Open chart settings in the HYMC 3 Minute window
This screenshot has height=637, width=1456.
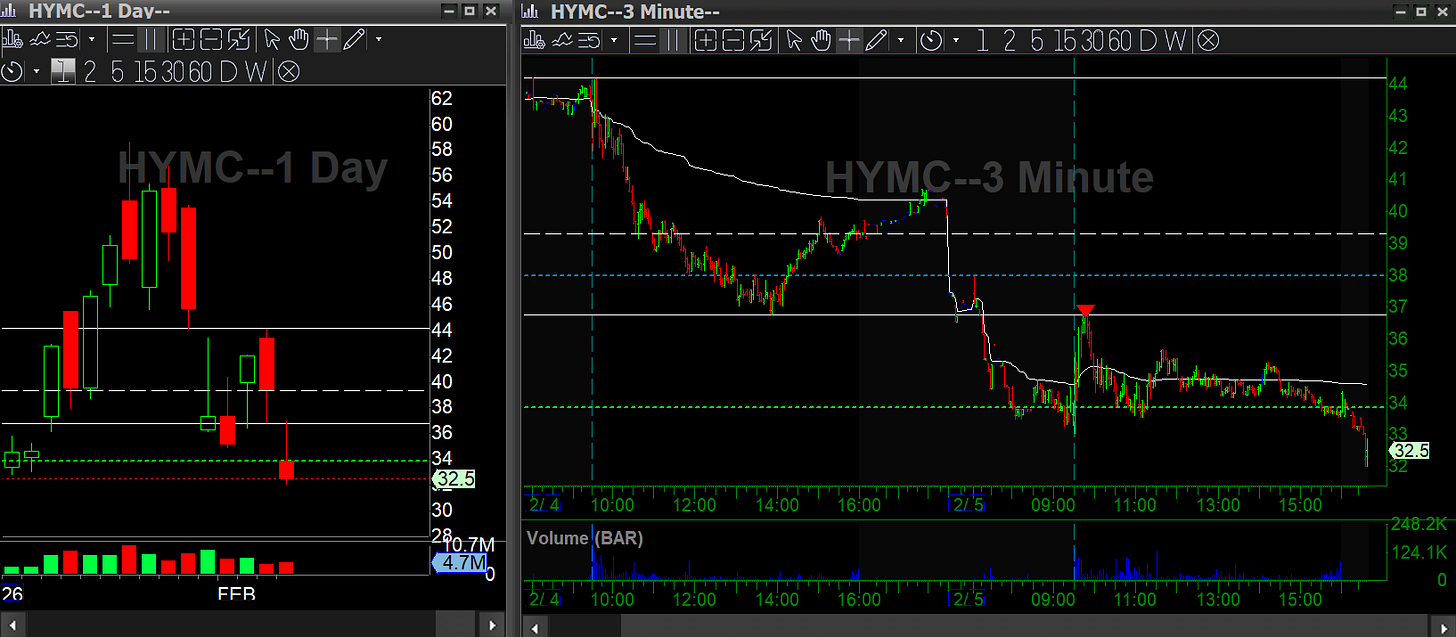(534, 40)
